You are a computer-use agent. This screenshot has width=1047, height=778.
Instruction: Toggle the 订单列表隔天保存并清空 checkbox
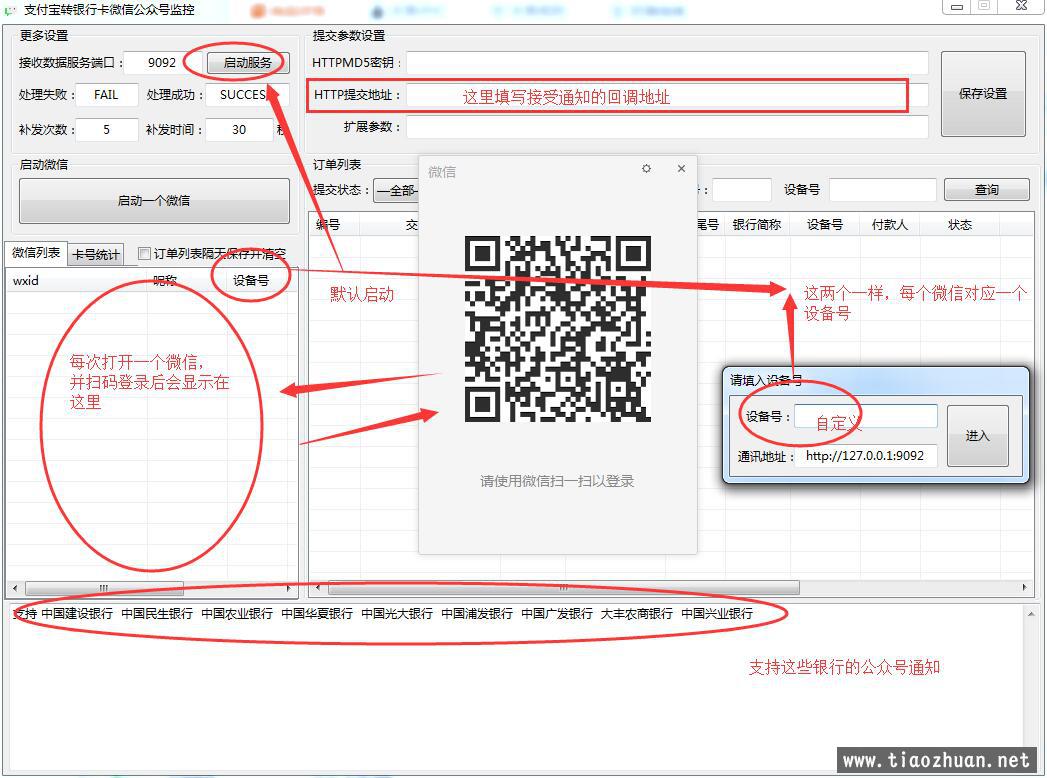click(144, 253)
